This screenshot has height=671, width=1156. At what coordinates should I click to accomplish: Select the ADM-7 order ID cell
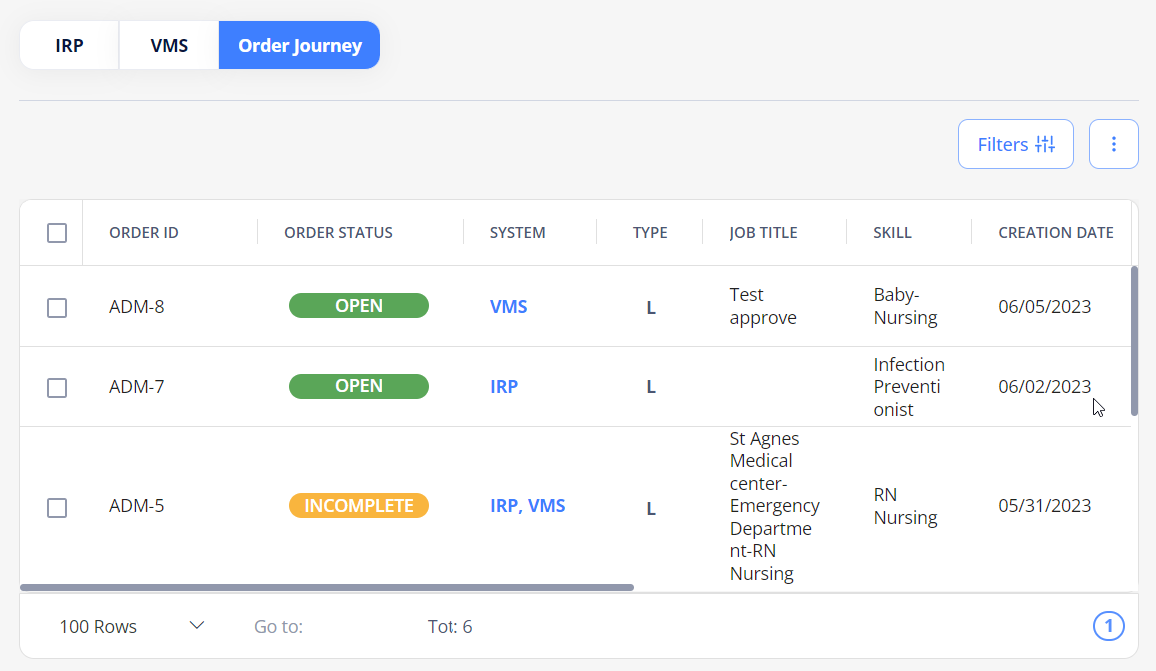coord(136,387)
